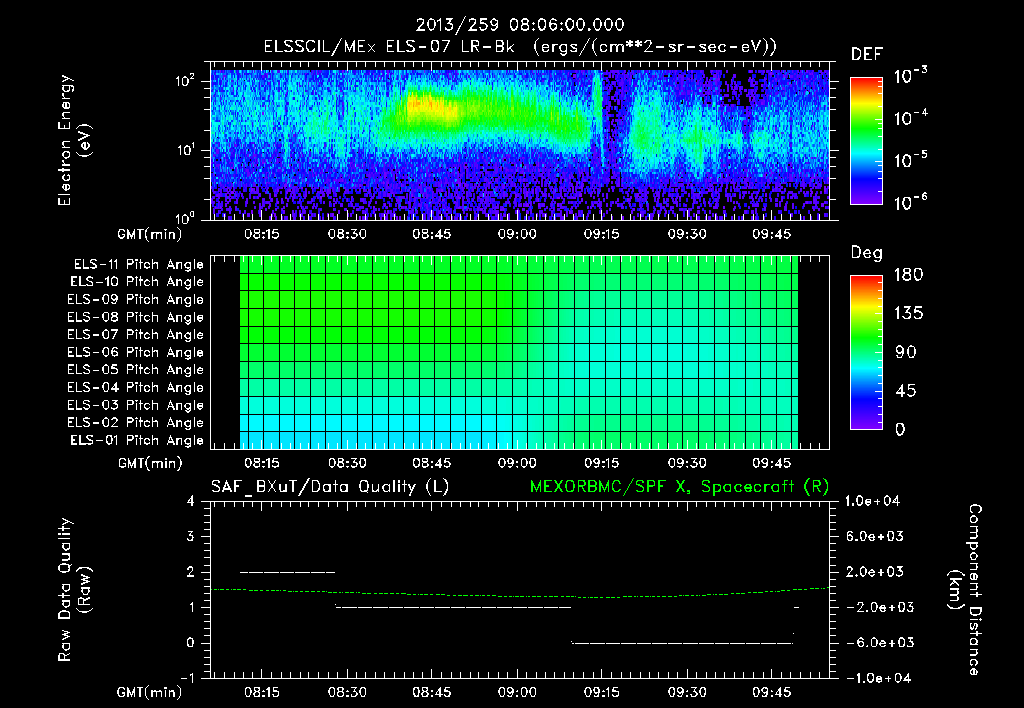Select the 2.0e+03 right axis tick
The height and width of the screenshot is (708, 1024).
point(874,571)
